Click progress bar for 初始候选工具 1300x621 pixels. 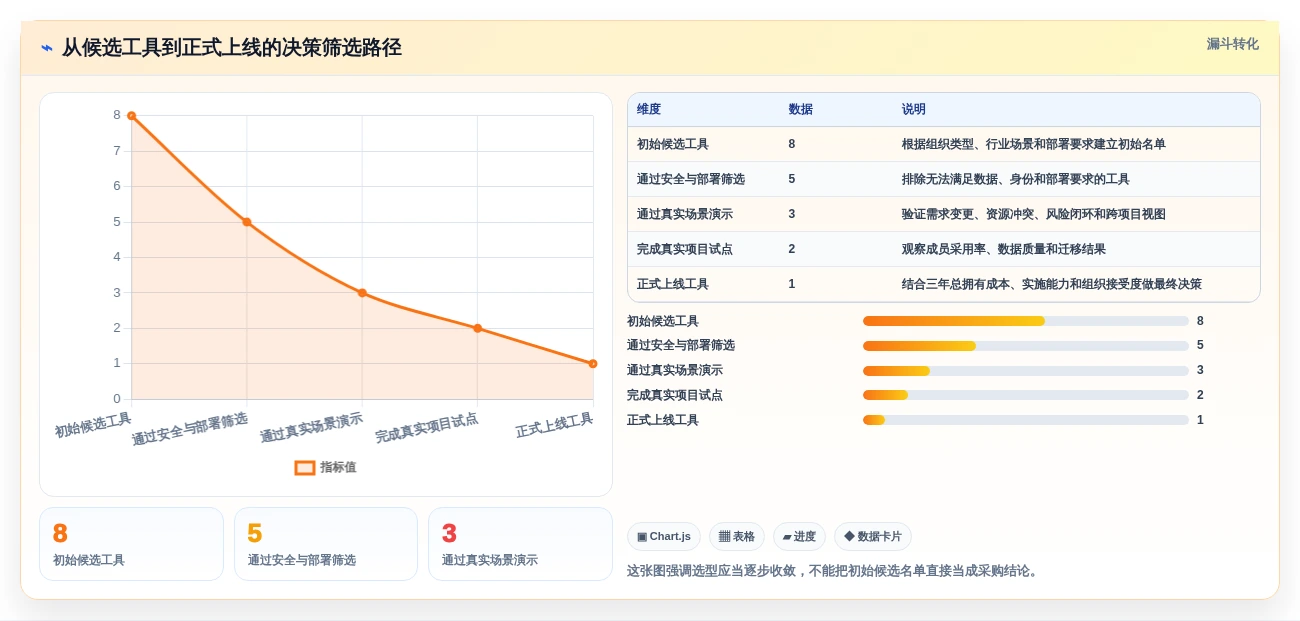click(x=1026, y=321)
